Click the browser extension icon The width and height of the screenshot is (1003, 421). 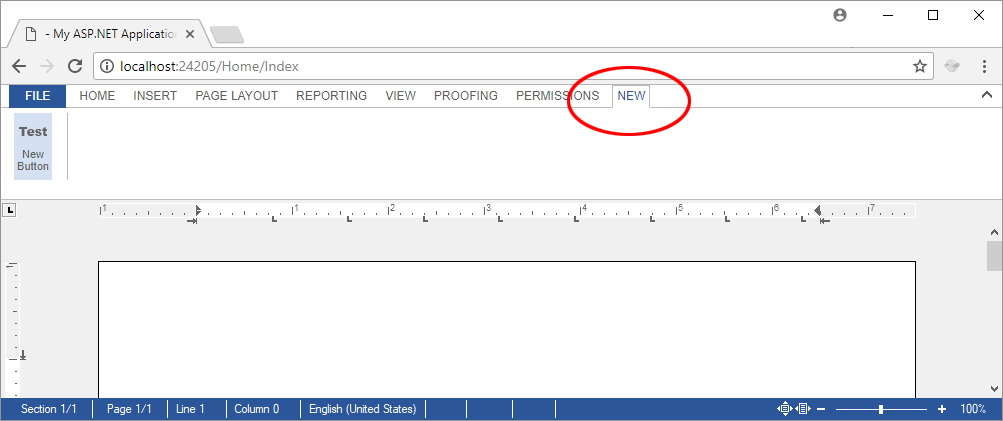952,66
